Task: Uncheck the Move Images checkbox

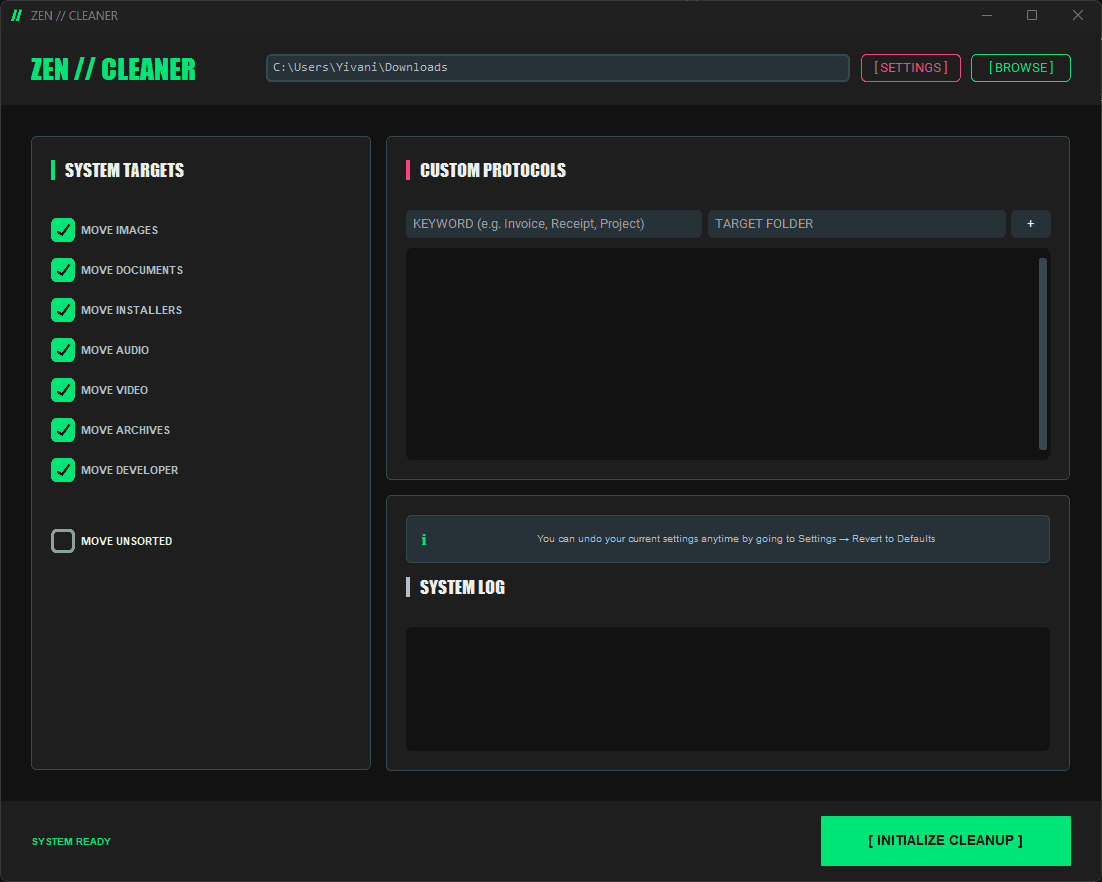Action: 63,230
